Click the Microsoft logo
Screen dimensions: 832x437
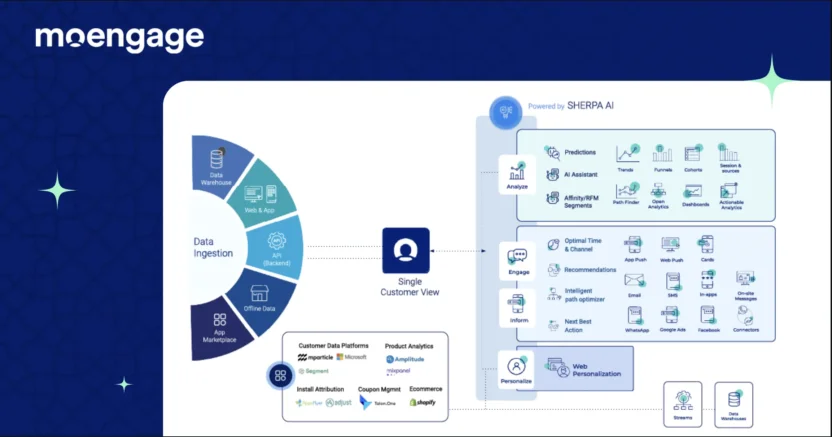pyautogui.click(x=351, y=357)
